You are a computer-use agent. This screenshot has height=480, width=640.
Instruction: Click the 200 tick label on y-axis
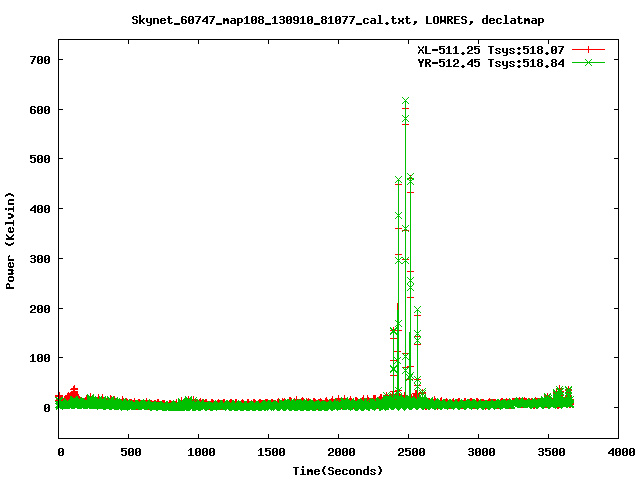coord(40,309)
